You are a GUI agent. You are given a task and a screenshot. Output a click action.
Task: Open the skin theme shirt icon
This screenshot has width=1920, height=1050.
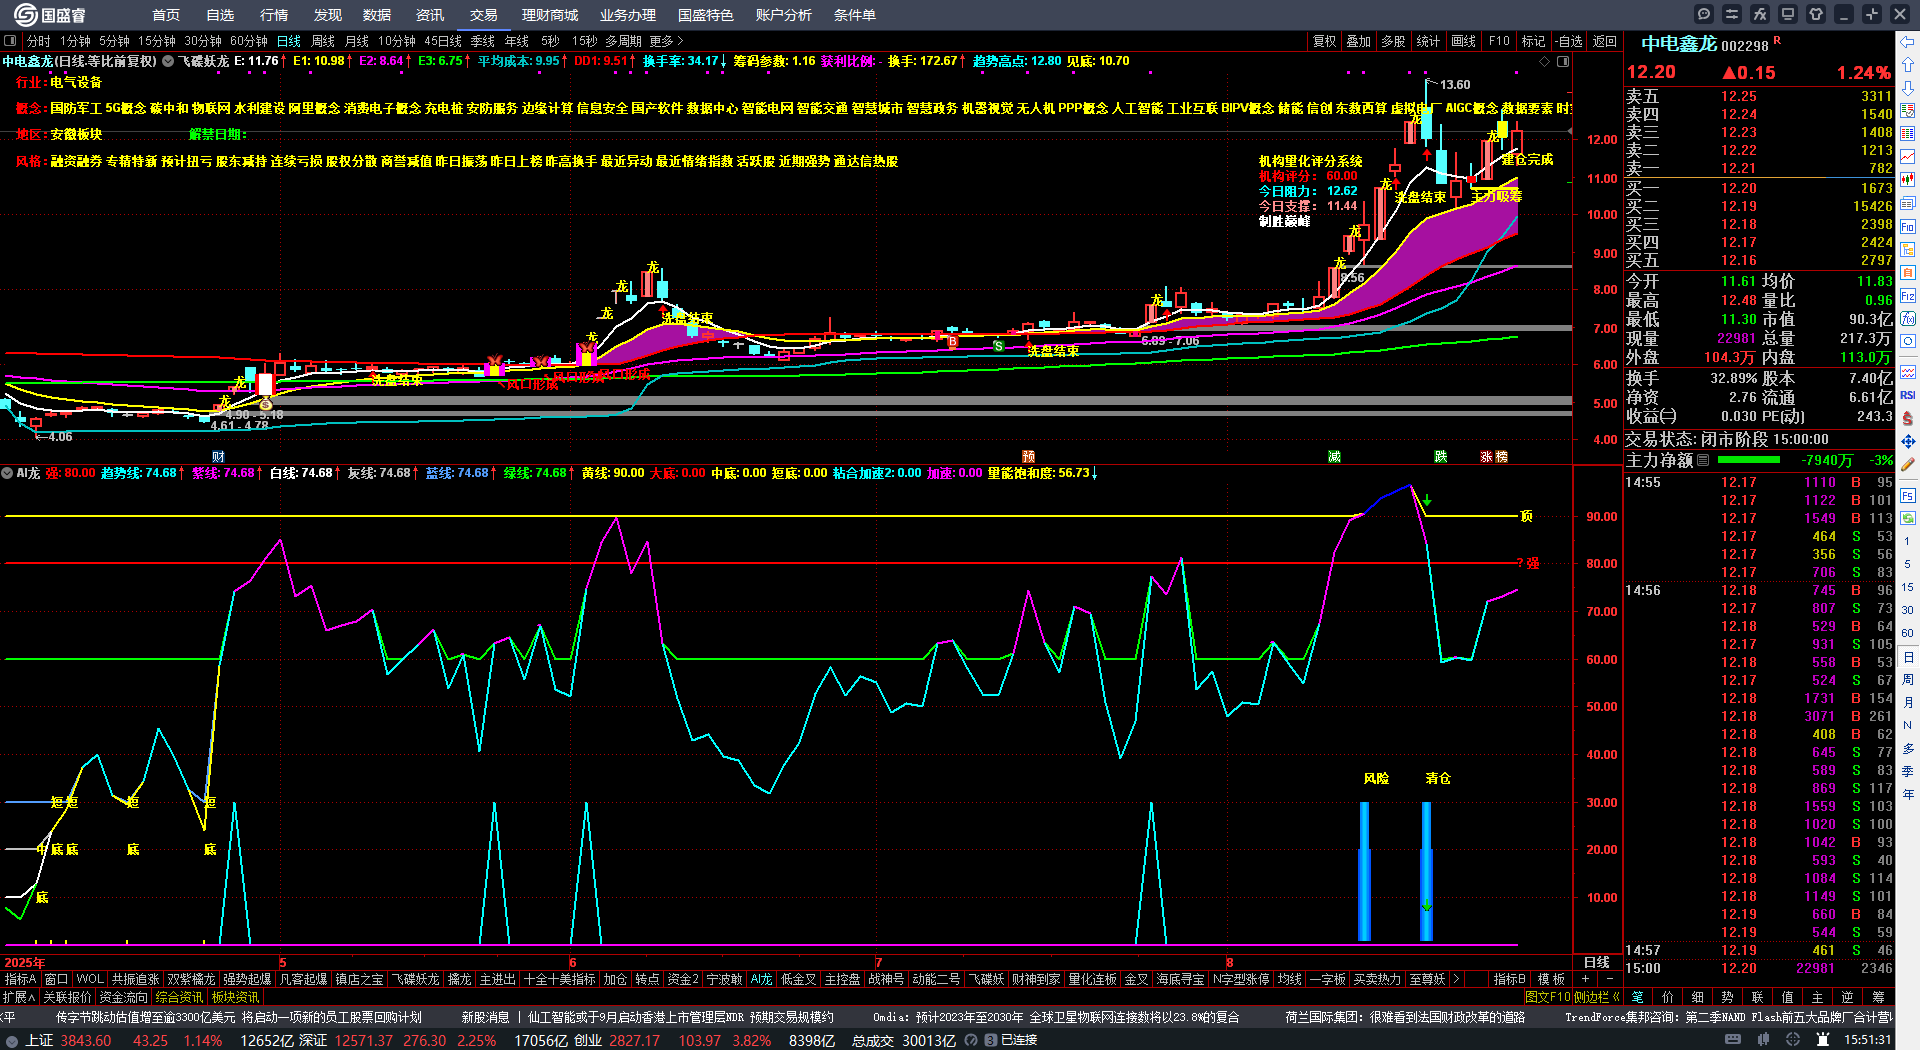point(1816,14)
